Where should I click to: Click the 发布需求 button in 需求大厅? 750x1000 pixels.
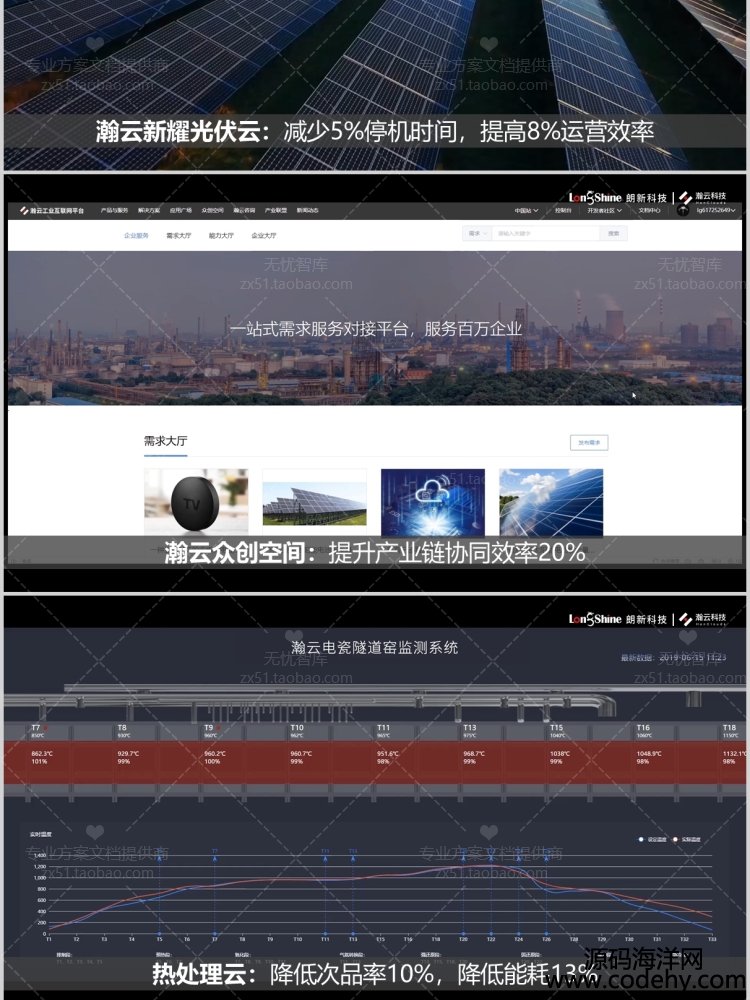pyautogui.click(x=589, y=443)
